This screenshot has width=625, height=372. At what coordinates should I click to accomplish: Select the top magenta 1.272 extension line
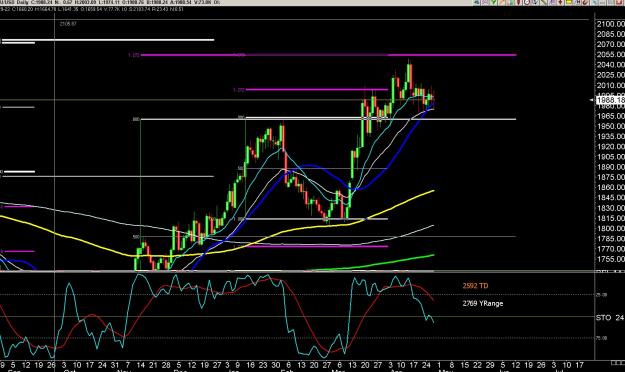point(328,55)
